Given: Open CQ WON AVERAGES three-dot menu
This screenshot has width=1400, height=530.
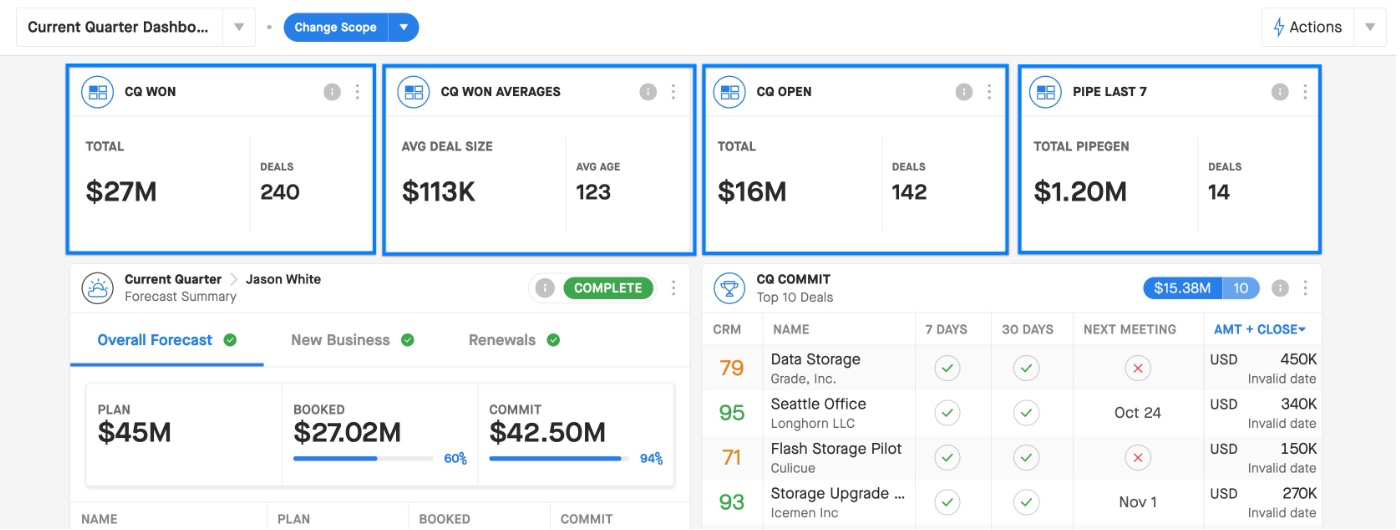Looking at the screenshot, I should [673, 92].
